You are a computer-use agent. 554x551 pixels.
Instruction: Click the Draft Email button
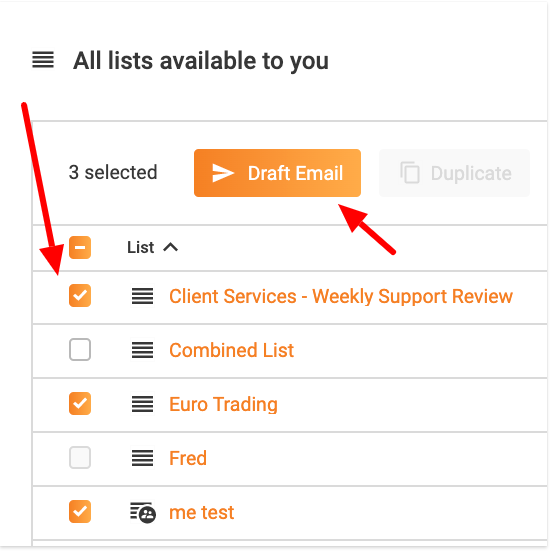pos(277,173)
